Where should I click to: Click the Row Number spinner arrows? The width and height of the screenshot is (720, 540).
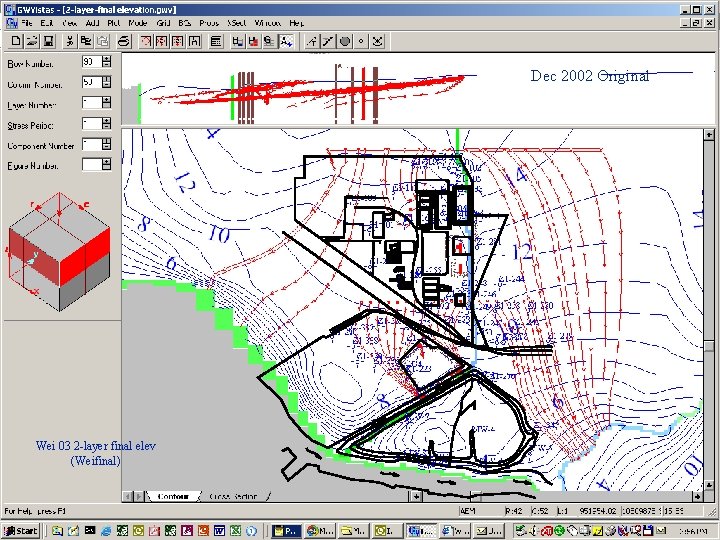(107, 62)
